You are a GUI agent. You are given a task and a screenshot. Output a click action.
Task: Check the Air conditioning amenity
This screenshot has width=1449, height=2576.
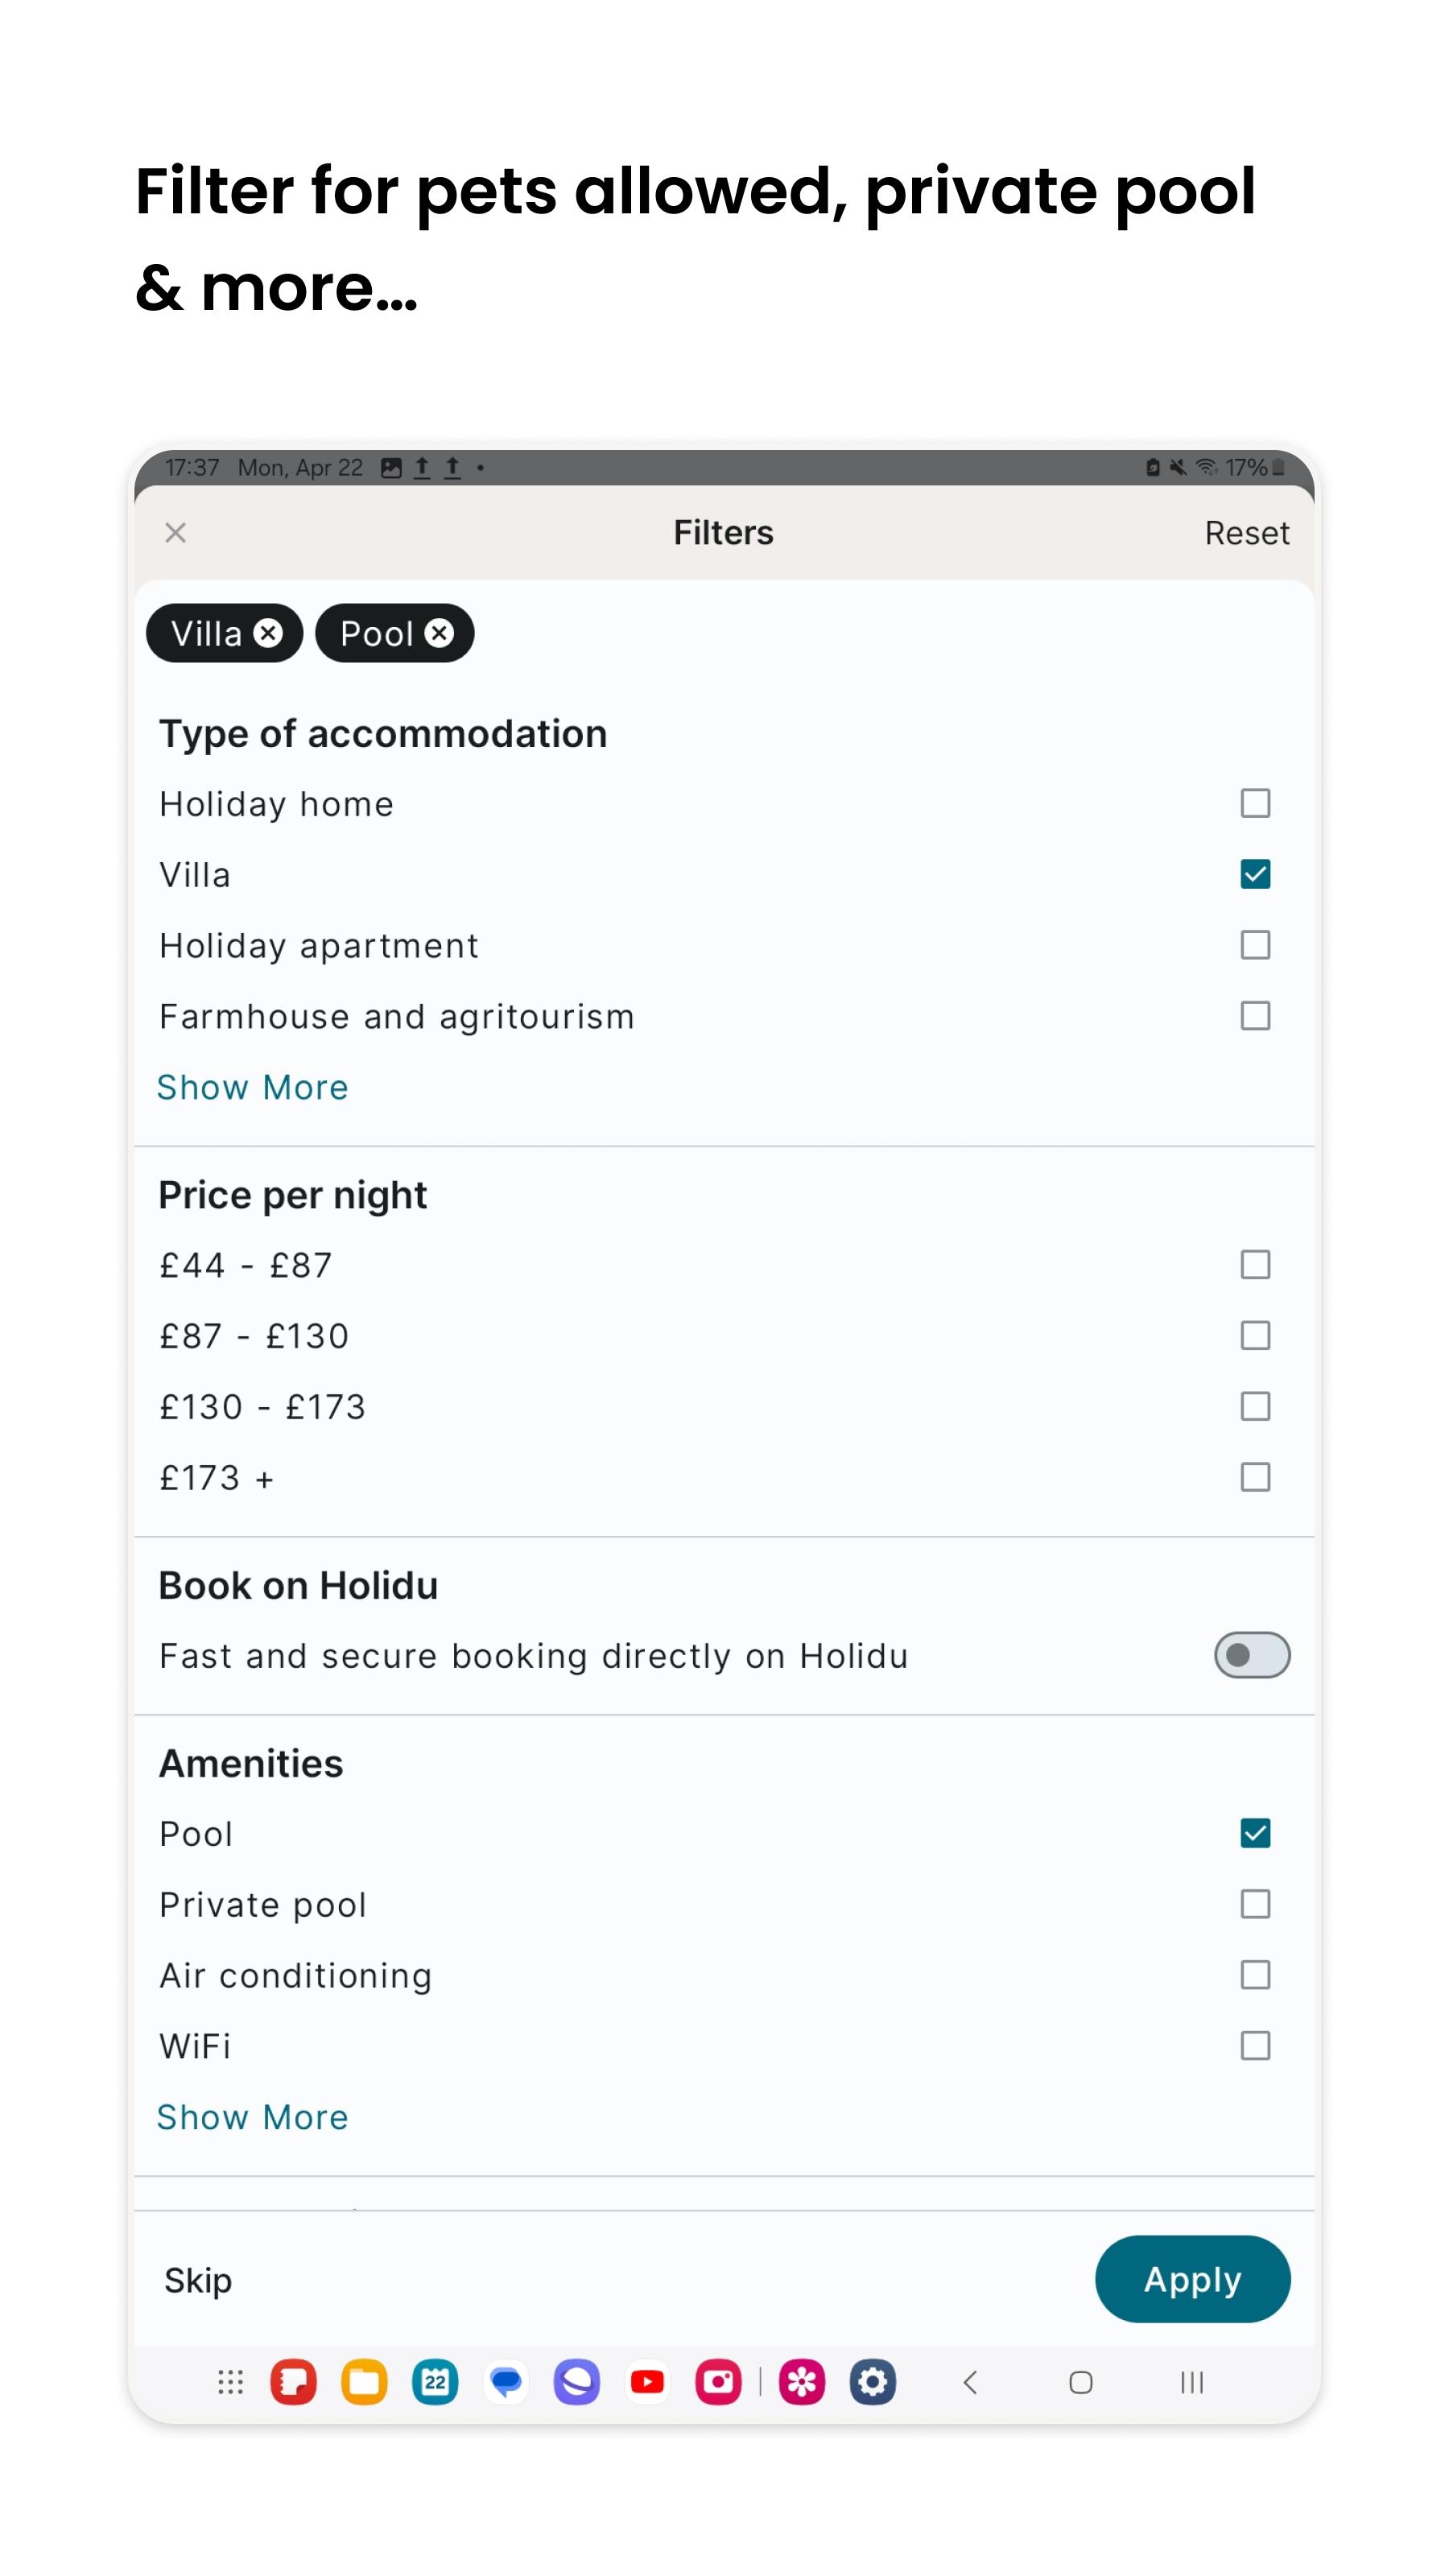[1254, 1975]
